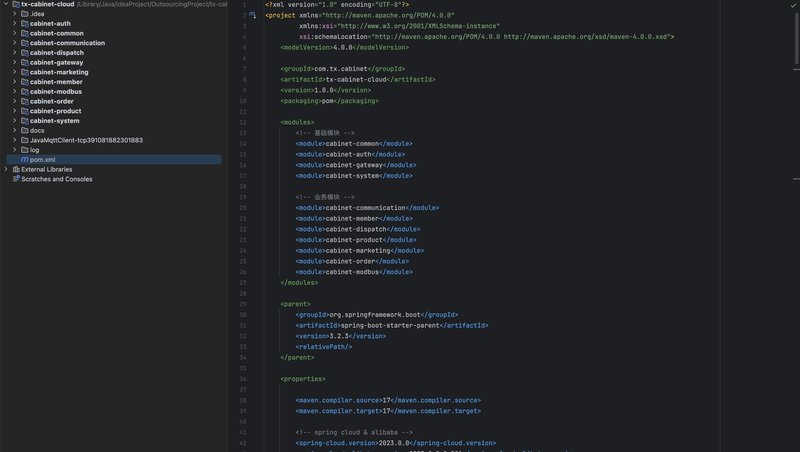The image size is (800, 452).
Task: Click the tx-cabinet-cloud project root icon
Action: 16,4
